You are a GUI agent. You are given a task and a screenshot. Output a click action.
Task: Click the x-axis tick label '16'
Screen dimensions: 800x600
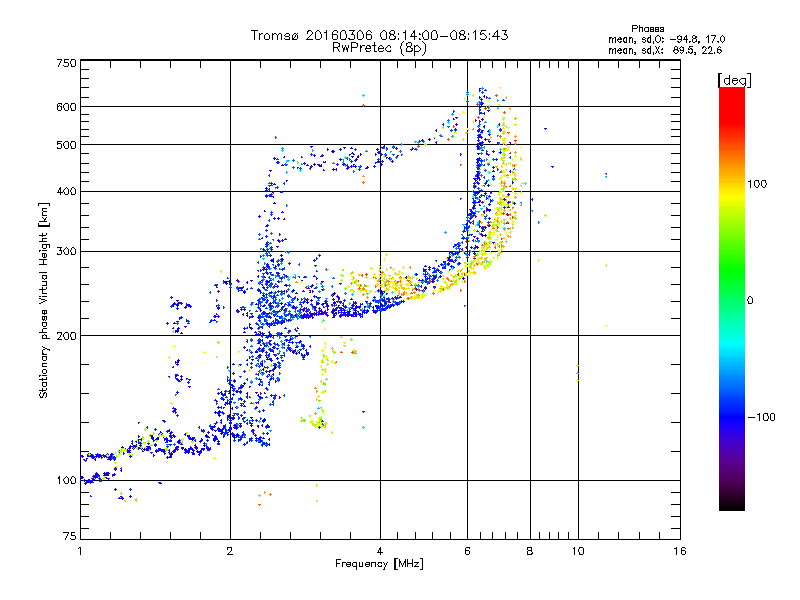[x=680, y=551]
